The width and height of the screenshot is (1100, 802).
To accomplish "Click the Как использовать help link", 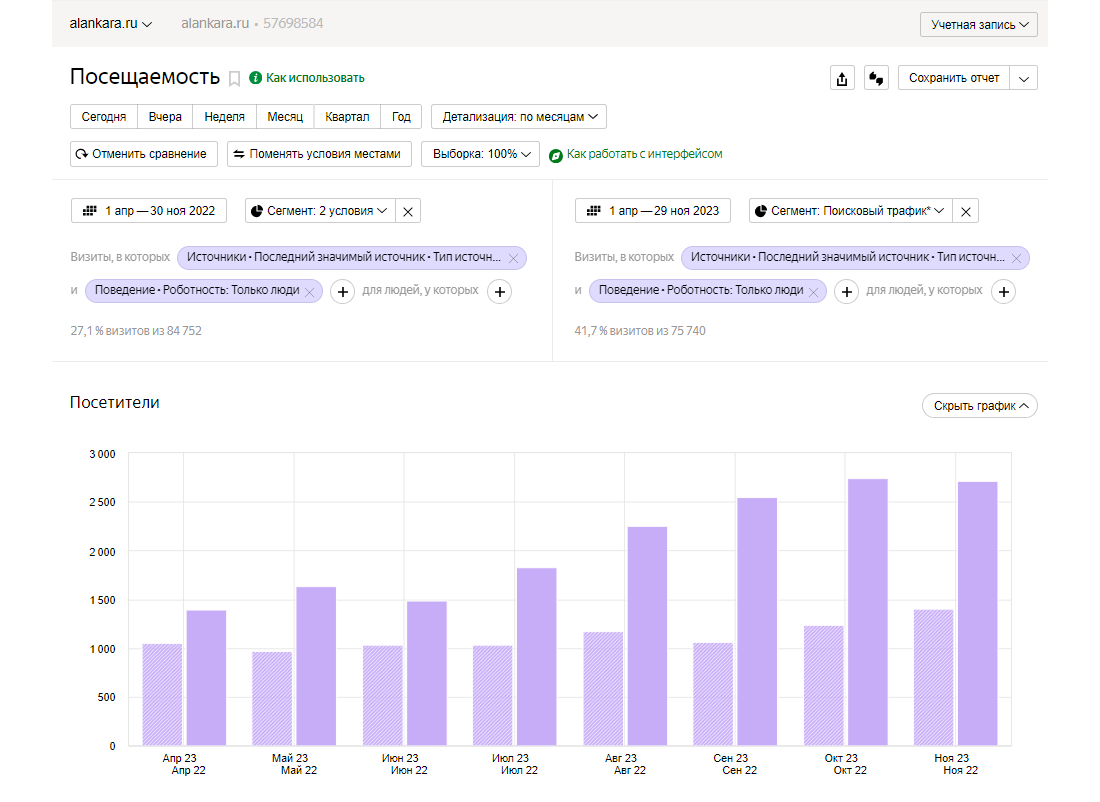I will 315,78.
